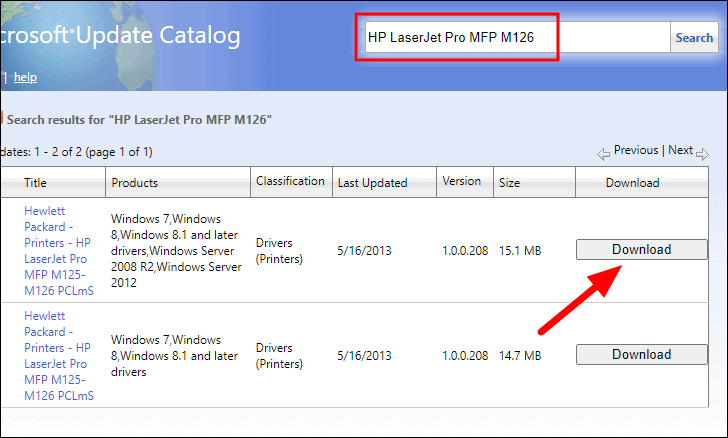Sort results by Products column header
Image resolution: width=728 pixels, height=438 pixels.
(x=135, y=183)
